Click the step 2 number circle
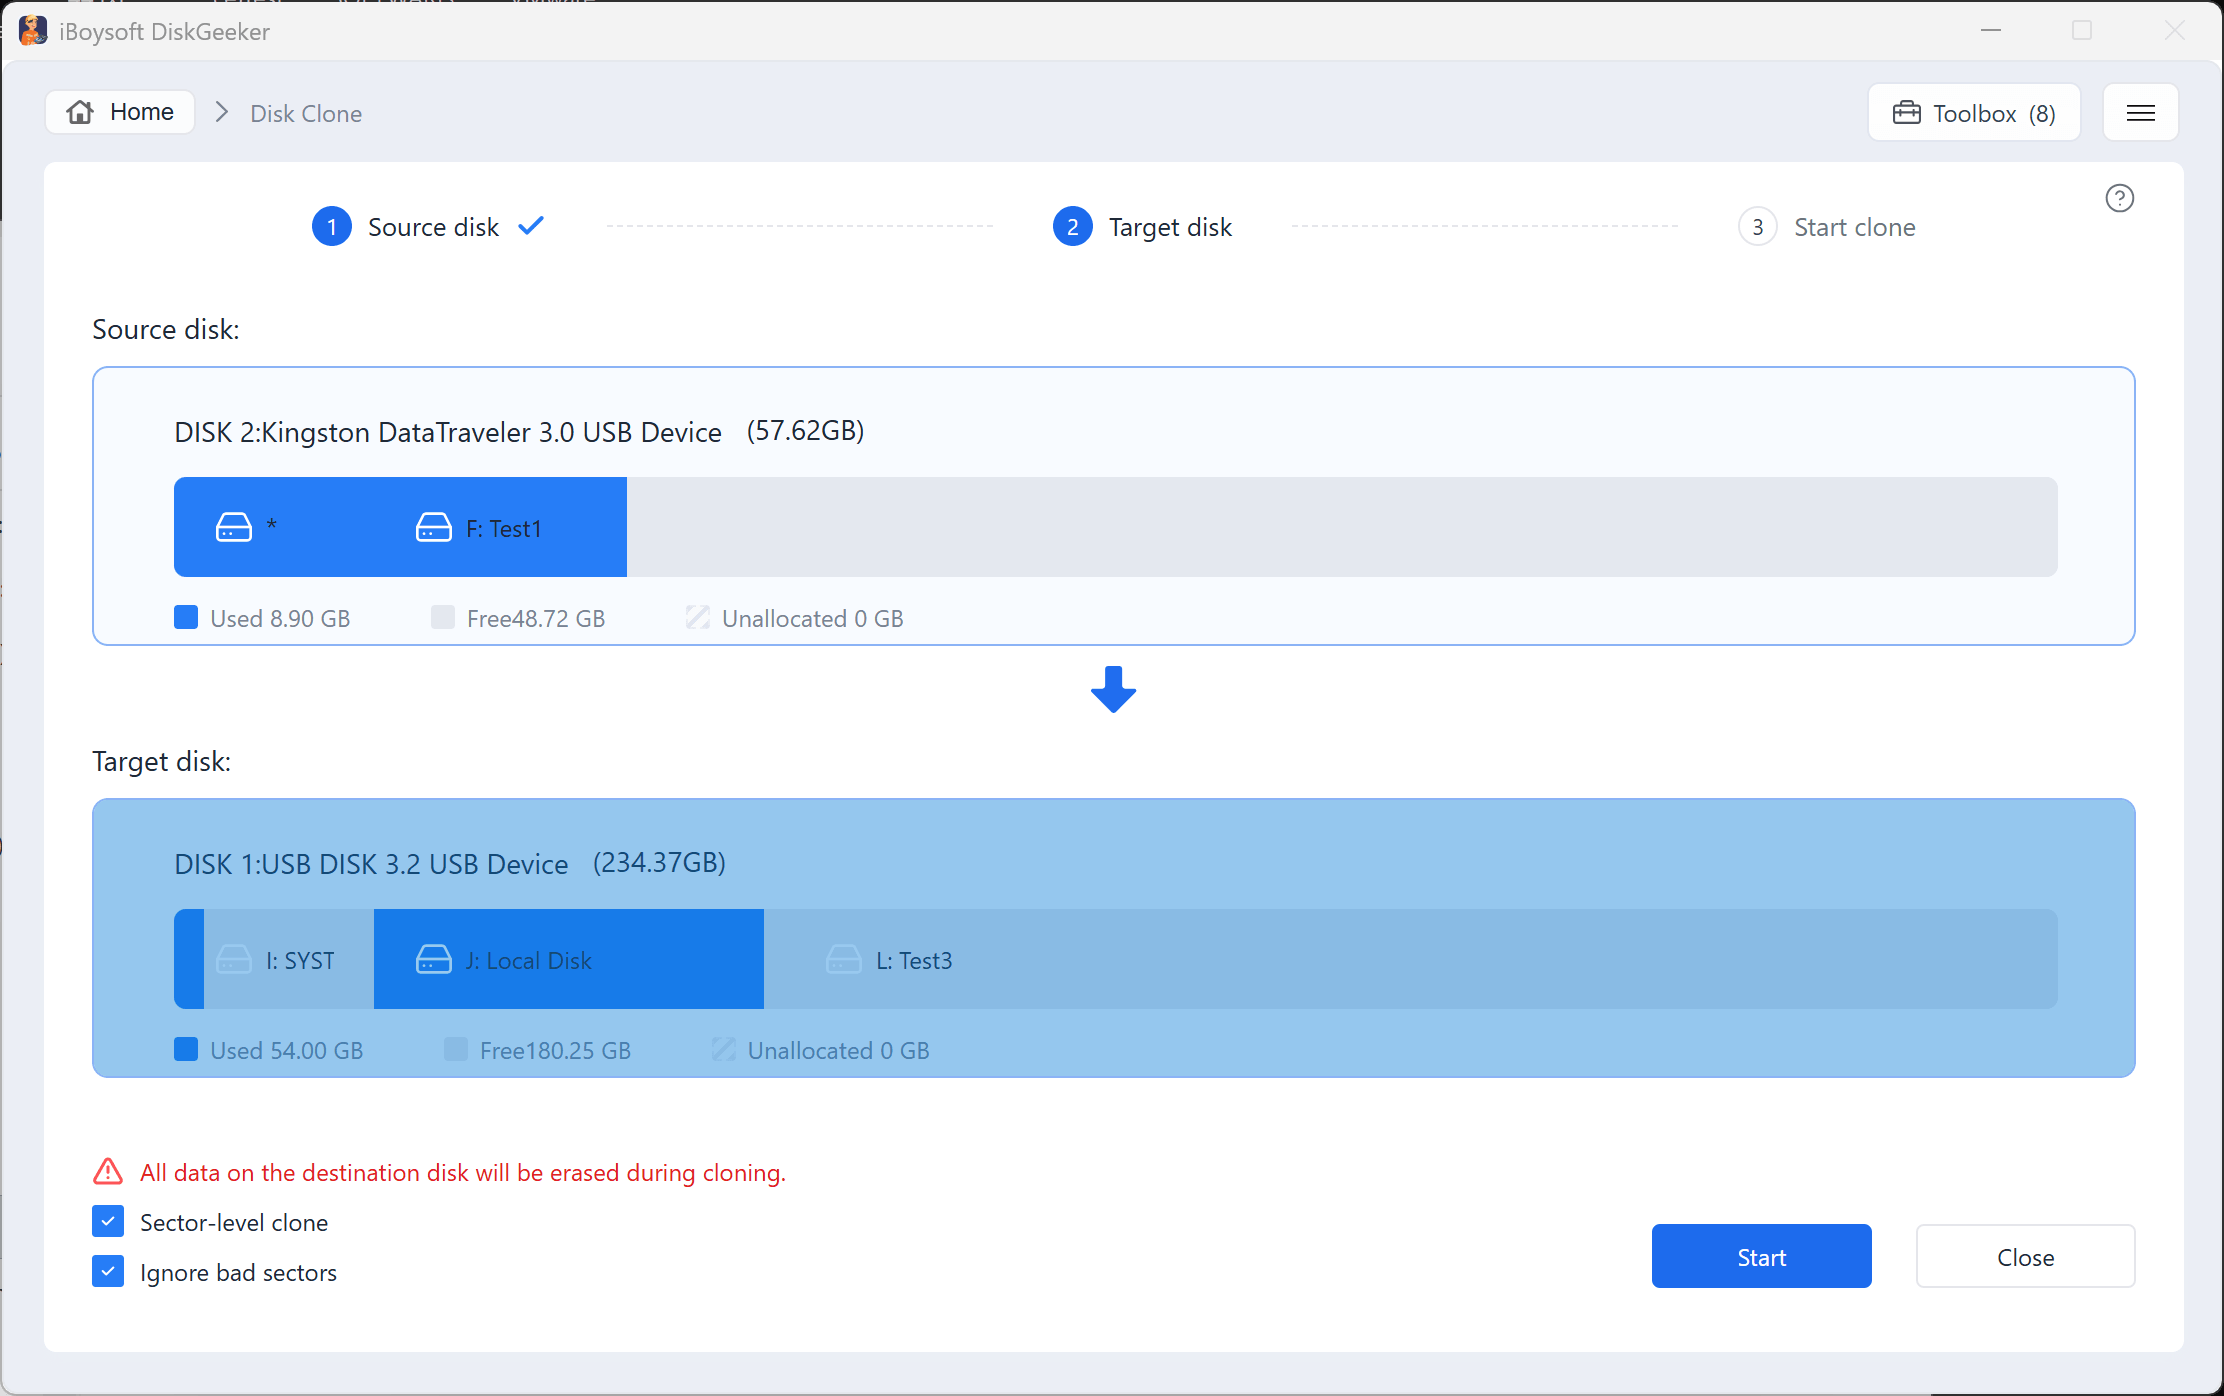 (1072, 227)
